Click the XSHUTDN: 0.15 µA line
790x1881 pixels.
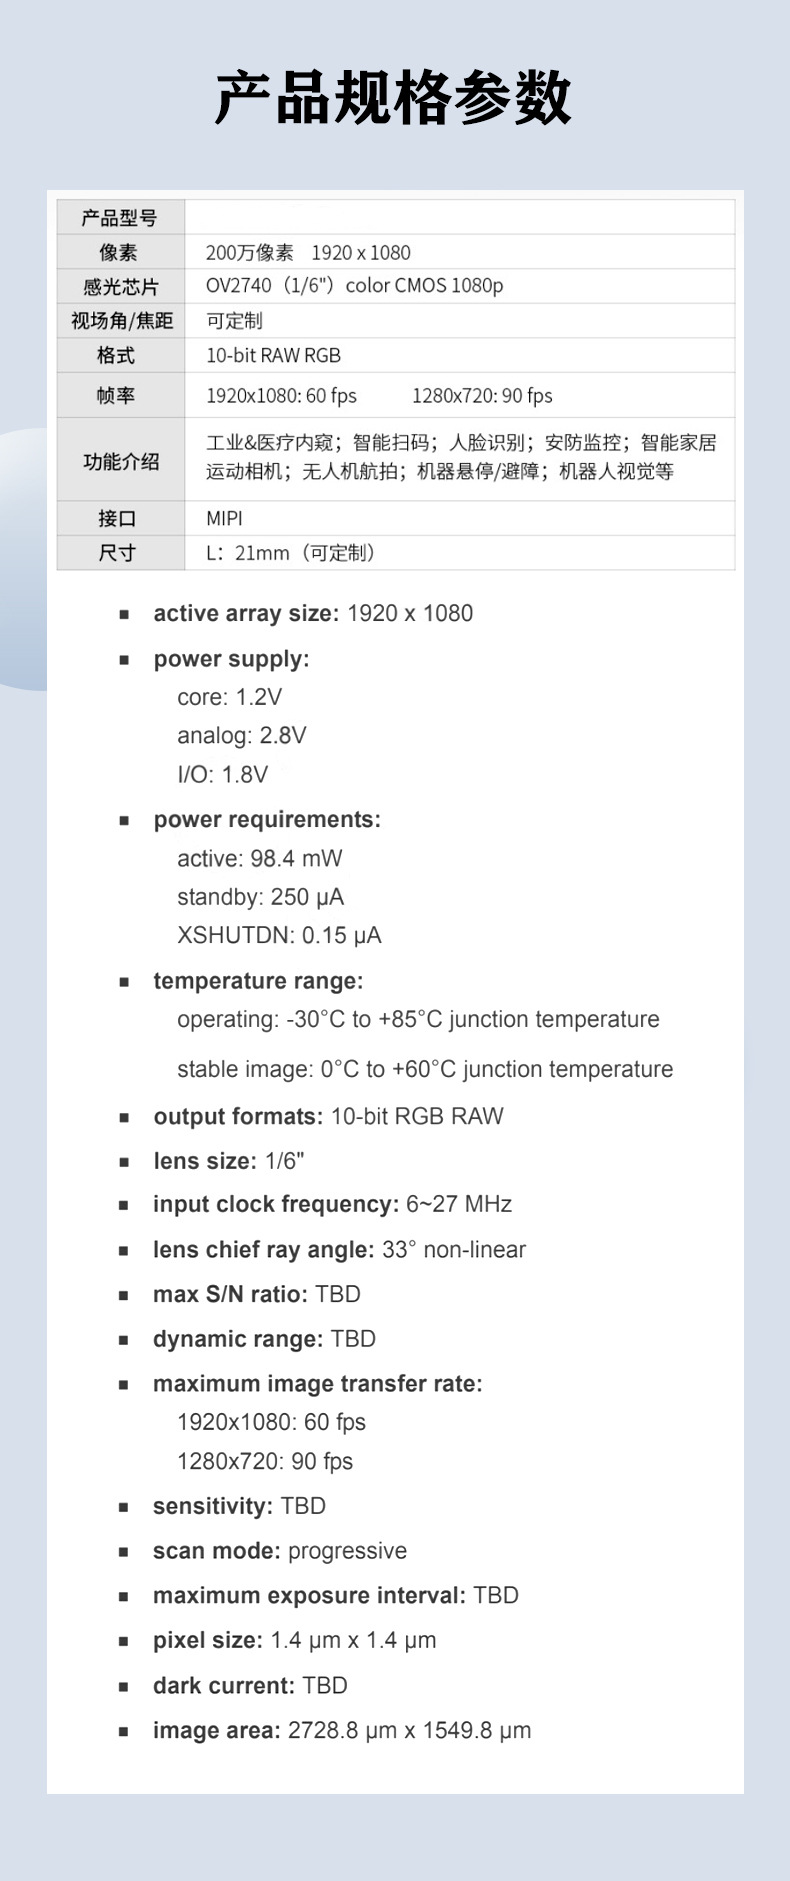coord(279,935)
